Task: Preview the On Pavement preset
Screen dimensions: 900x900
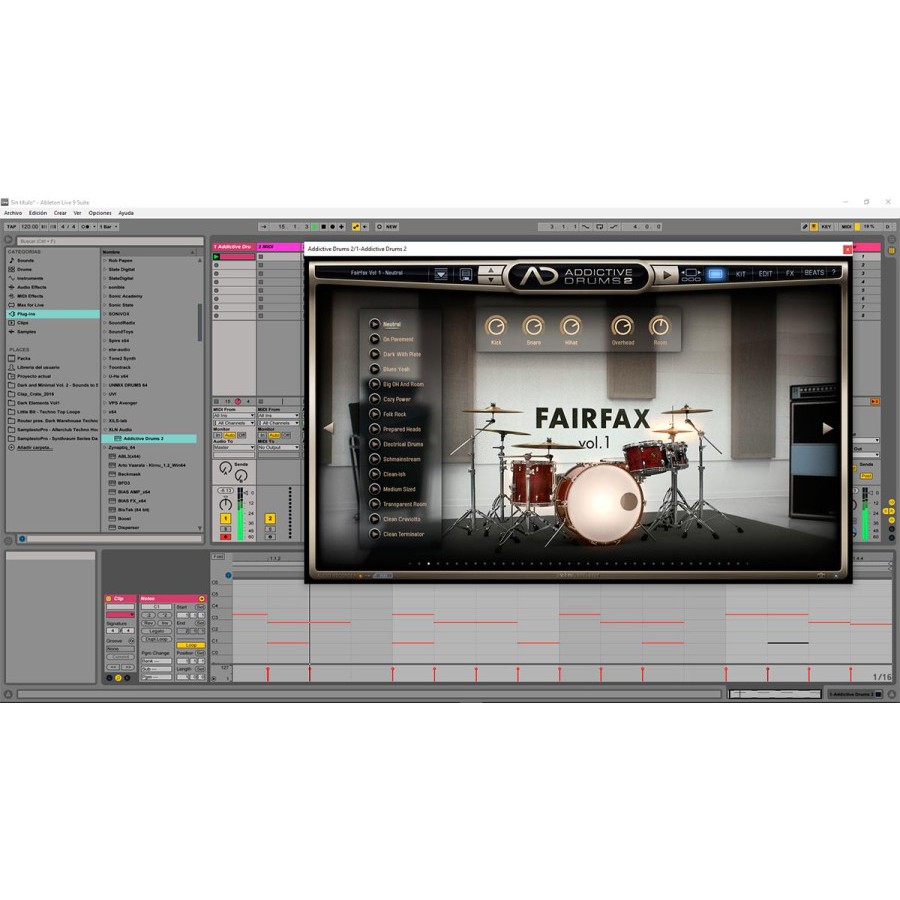Action: click(374, 339)
